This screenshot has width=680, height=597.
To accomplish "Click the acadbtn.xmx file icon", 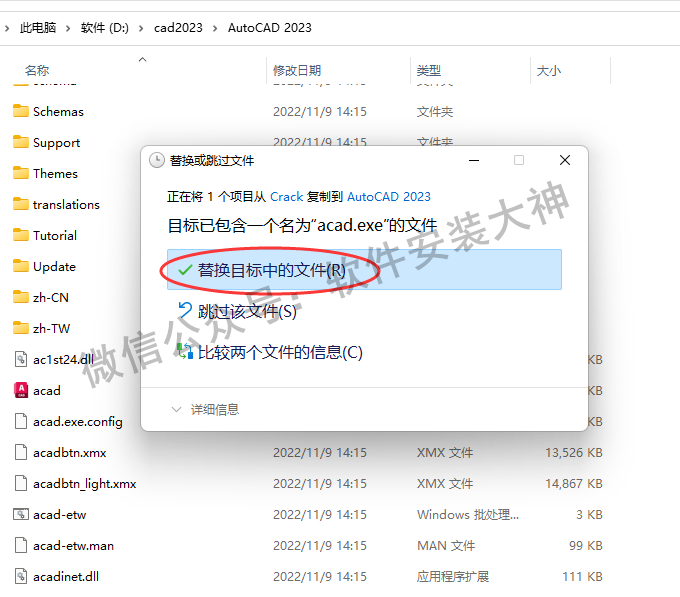I will [x=21, y=452].
